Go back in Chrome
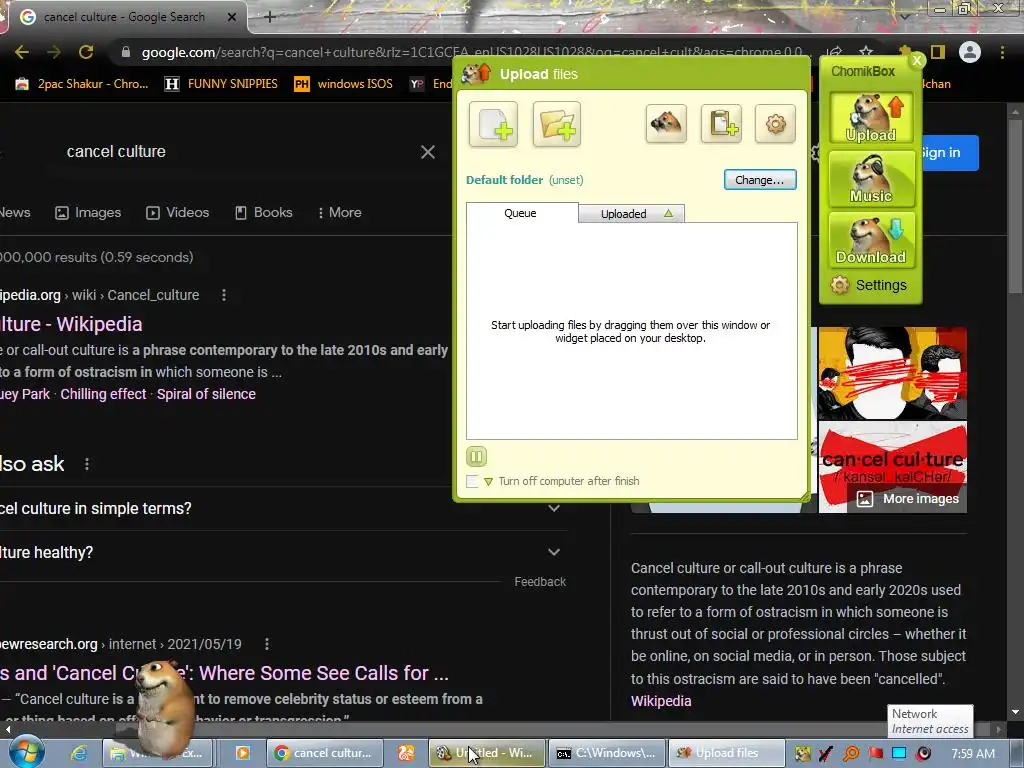Screen dimensions: 1024x768 tap(22, 52)
